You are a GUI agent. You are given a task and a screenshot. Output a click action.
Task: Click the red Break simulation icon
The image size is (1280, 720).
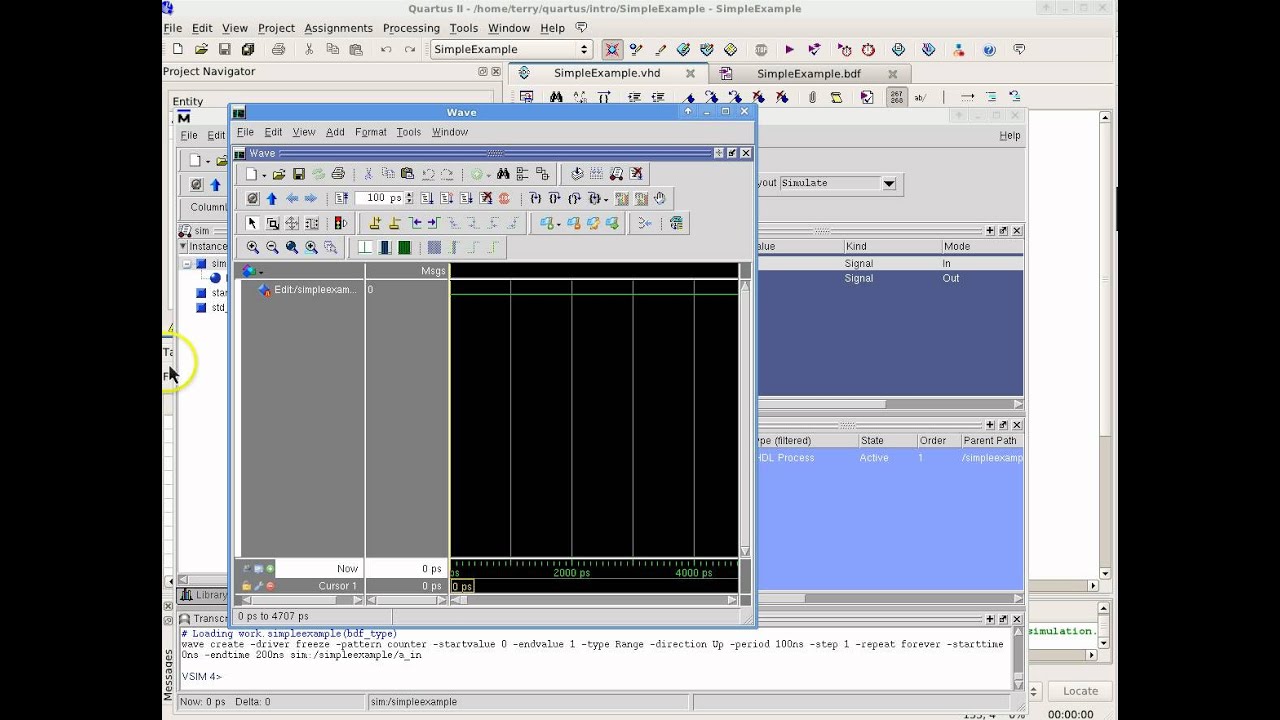pyautogui.click(x=504, y=198)
